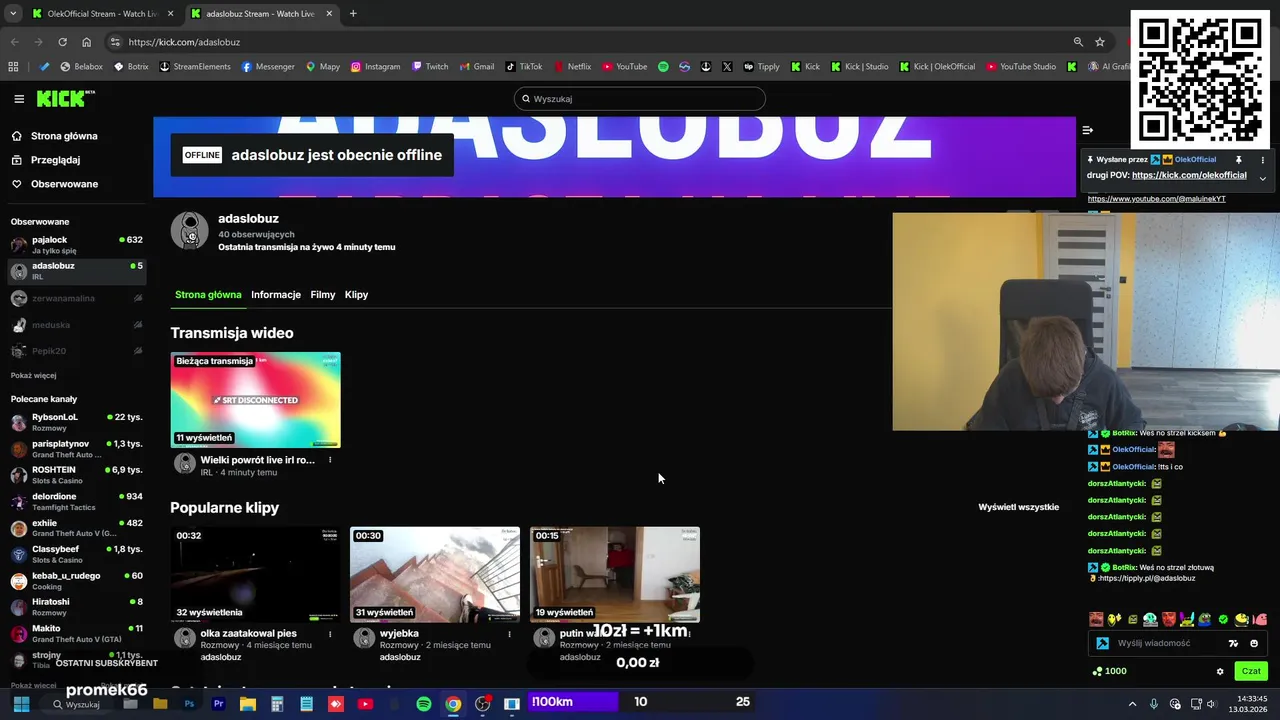Click the Kick logo
Viewport: 1280px width, 720px height.
pyautogui.click(x=66, y=98)
